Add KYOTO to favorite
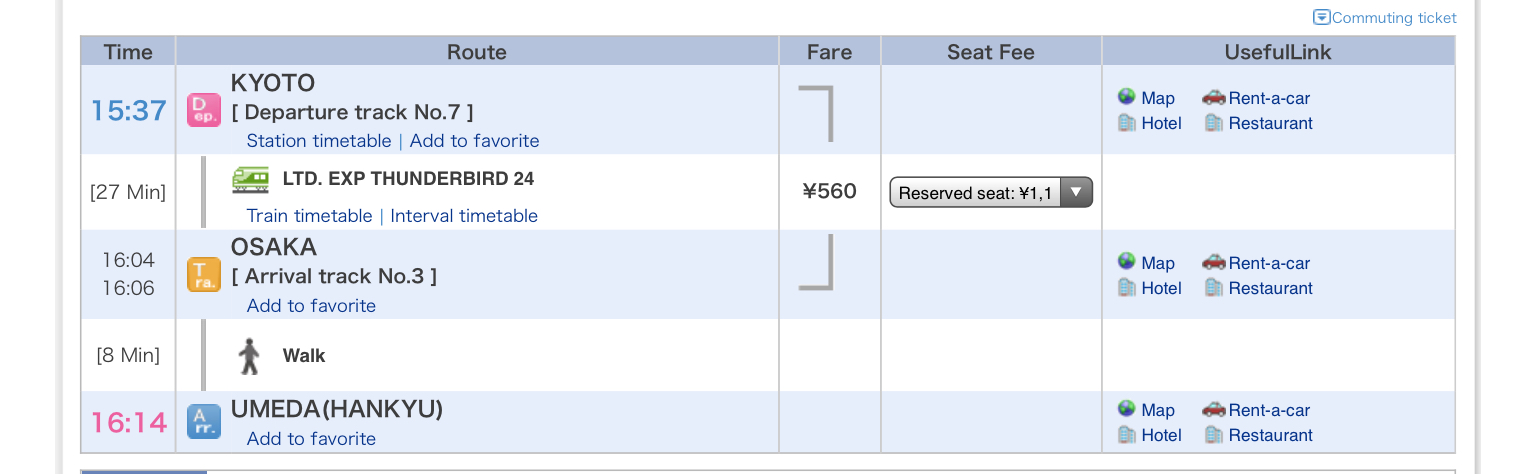This screenshot has width=1536, height=474. [x=474, y=141]
